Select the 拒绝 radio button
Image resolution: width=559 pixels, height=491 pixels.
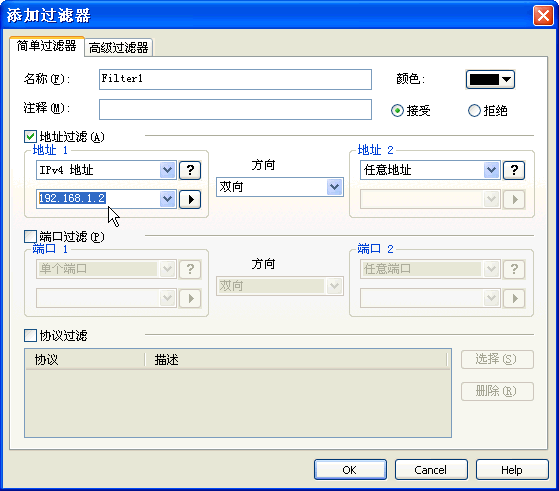click(474, 111)
